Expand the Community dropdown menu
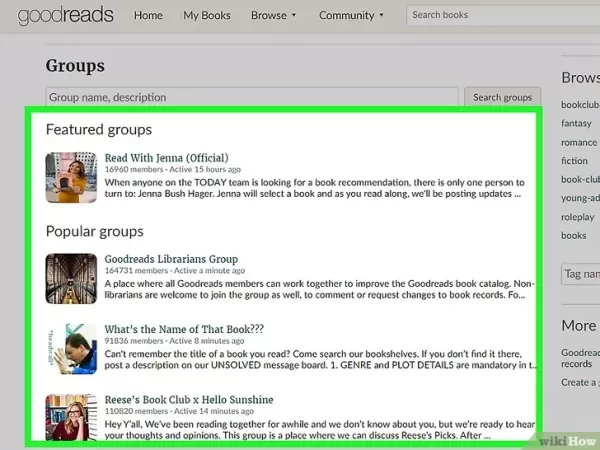Viewport: 600px width, 450px height. [x=351, y=15]
